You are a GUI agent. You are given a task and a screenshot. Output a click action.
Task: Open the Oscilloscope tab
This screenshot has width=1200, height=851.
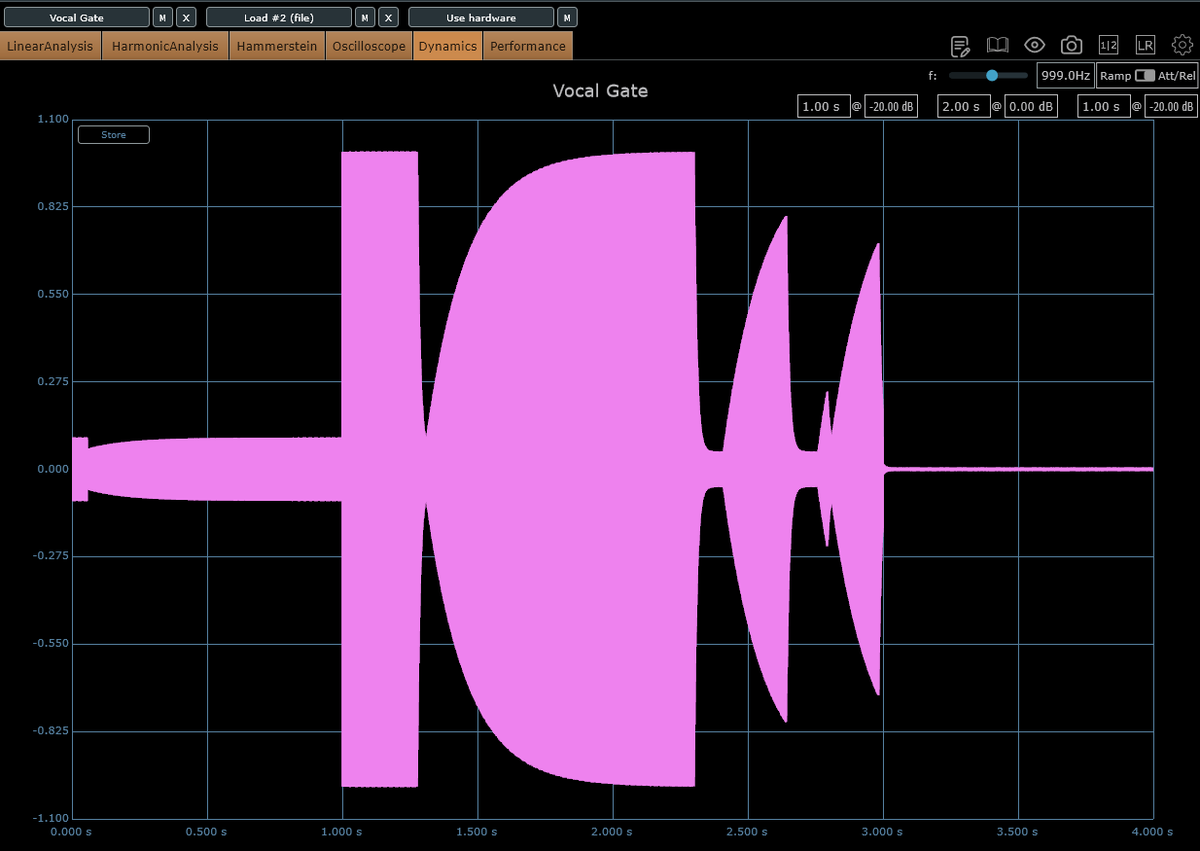point(369,46)
